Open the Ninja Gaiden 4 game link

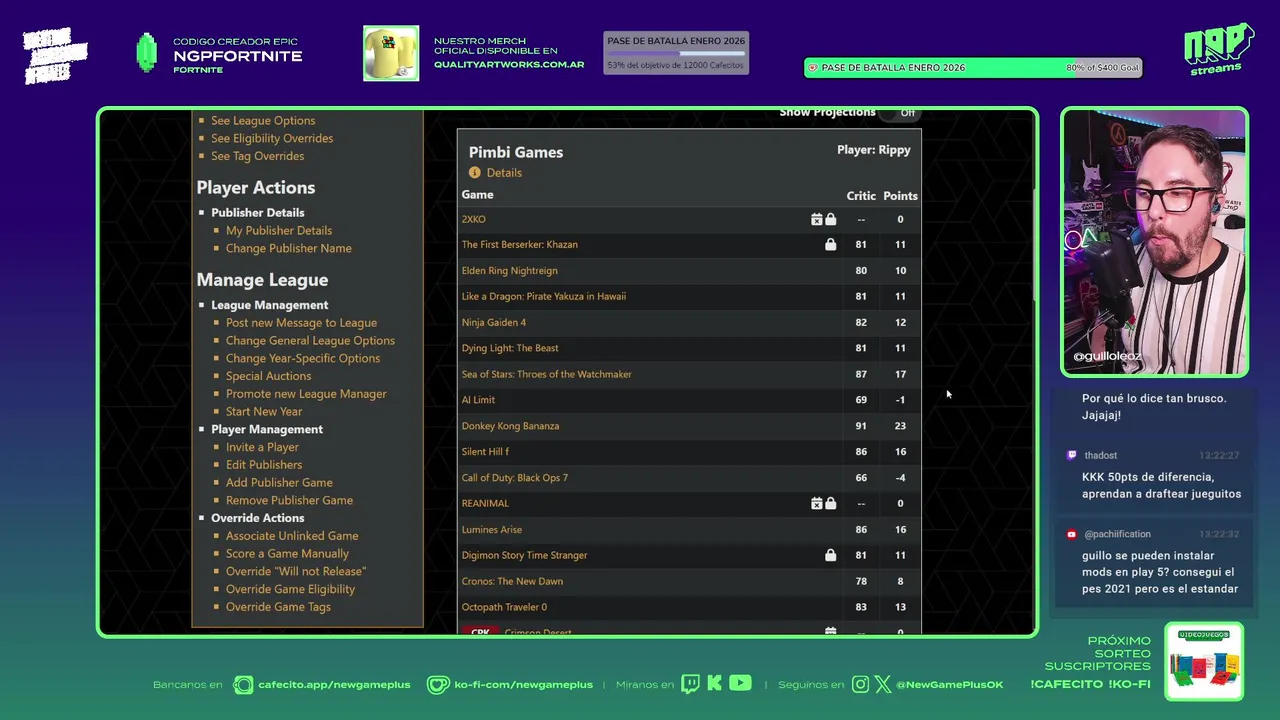494,322
